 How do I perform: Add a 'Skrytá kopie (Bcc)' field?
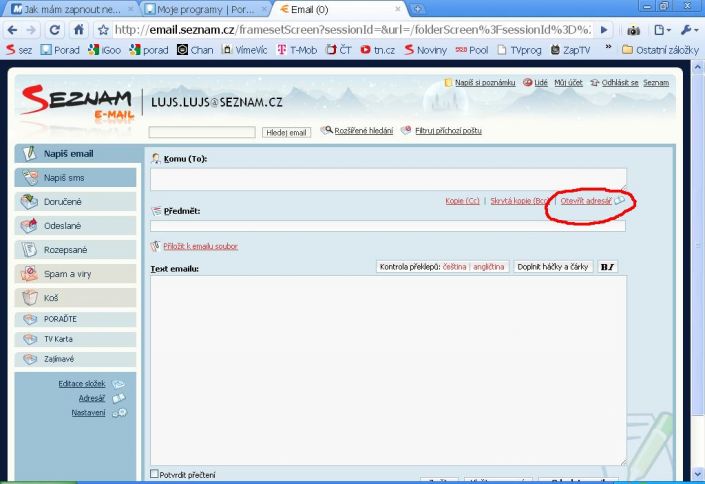(519, 201)
